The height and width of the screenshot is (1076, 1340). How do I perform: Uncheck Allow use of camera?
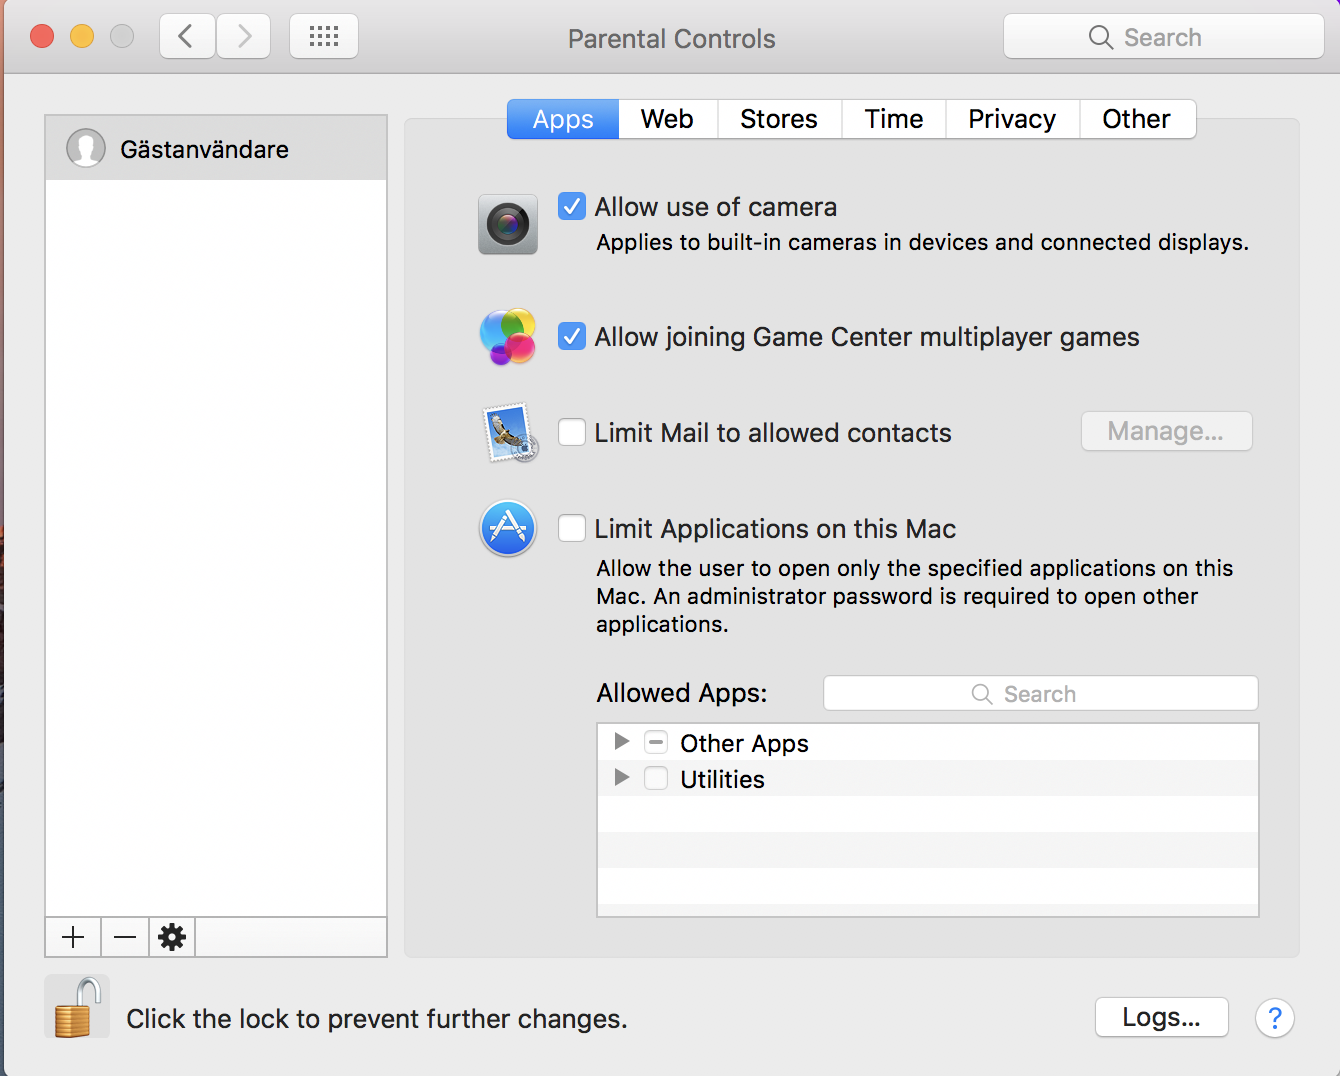coord(572,206)
